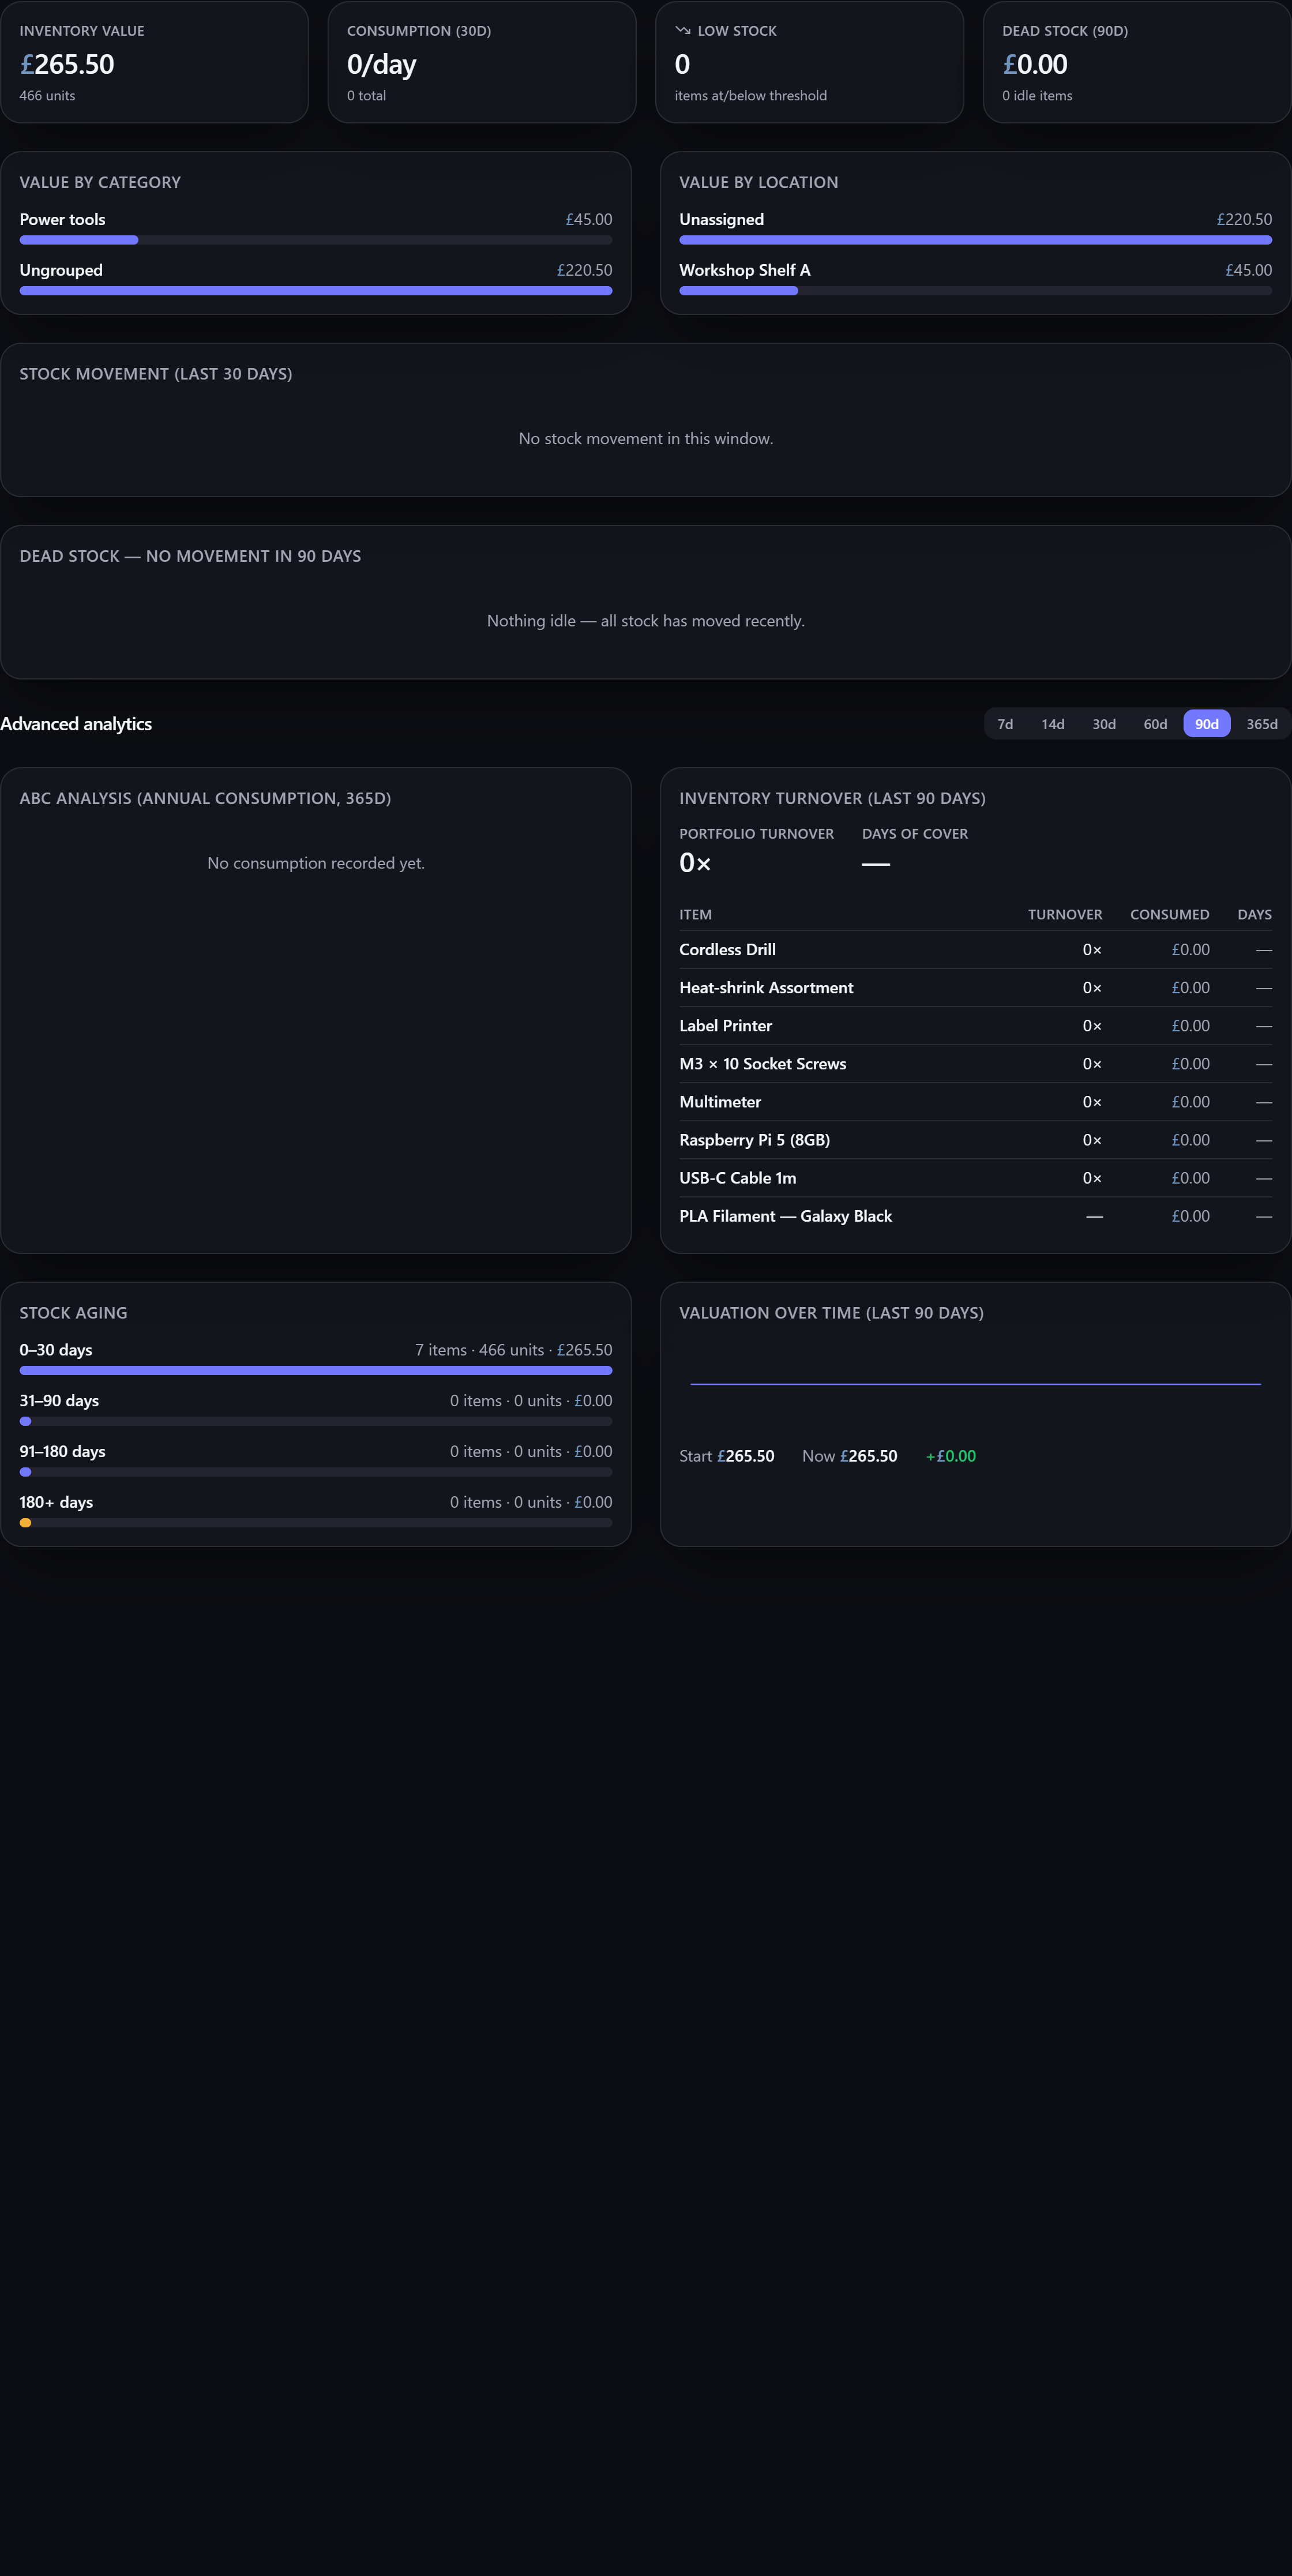Click the Power tools value bar
Screen dimensions: 1292x2576
click(316, 240)
